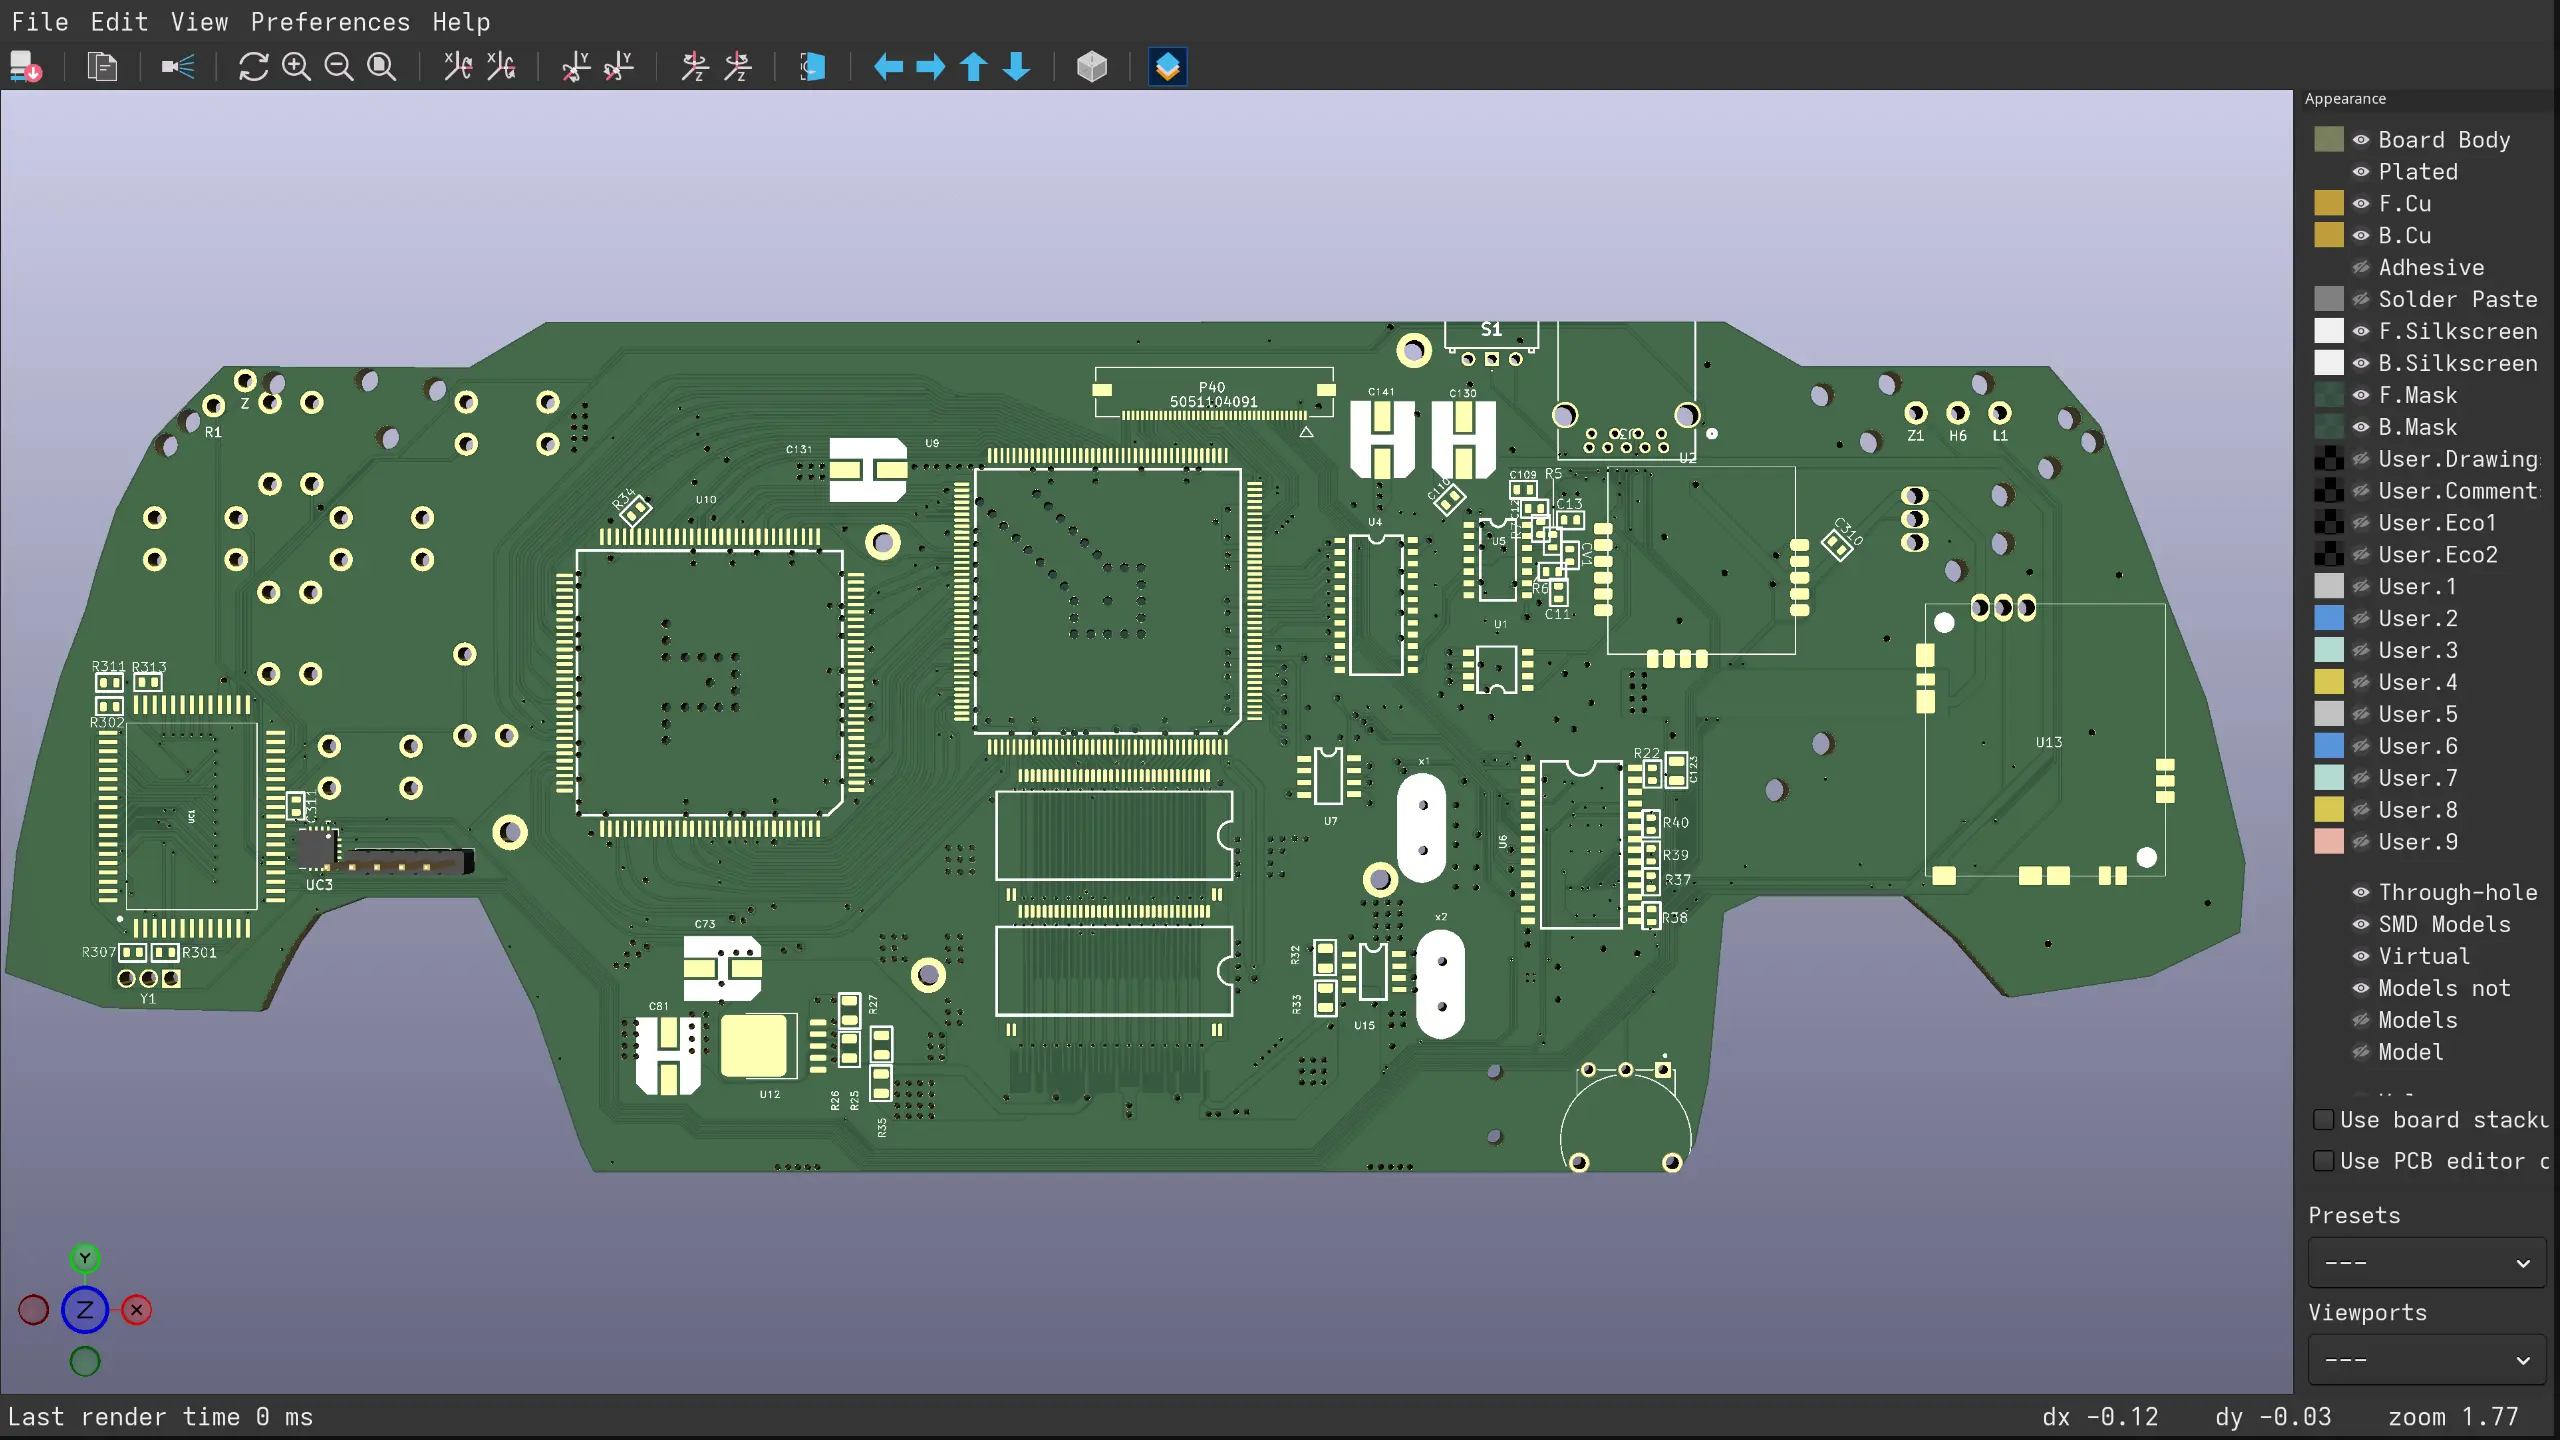
Task: Show the Solder Paste layer
Action: [x=2361, y=299]
